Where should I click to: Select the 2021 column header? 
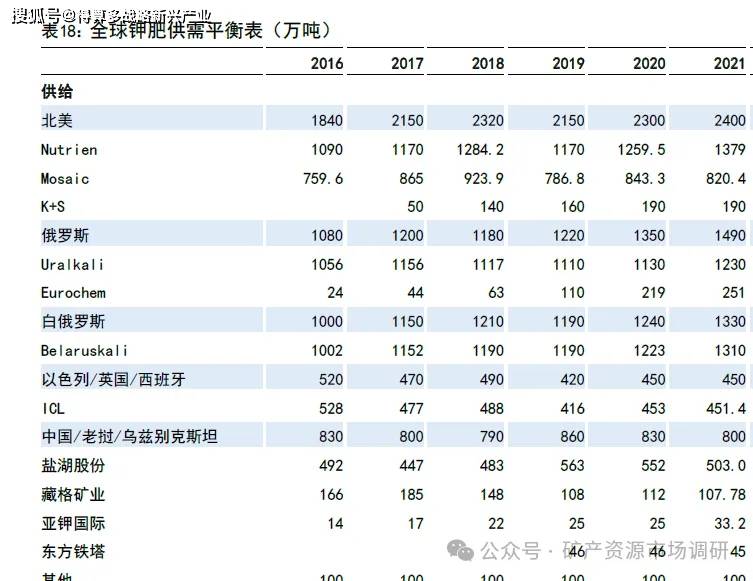(729, 63)
